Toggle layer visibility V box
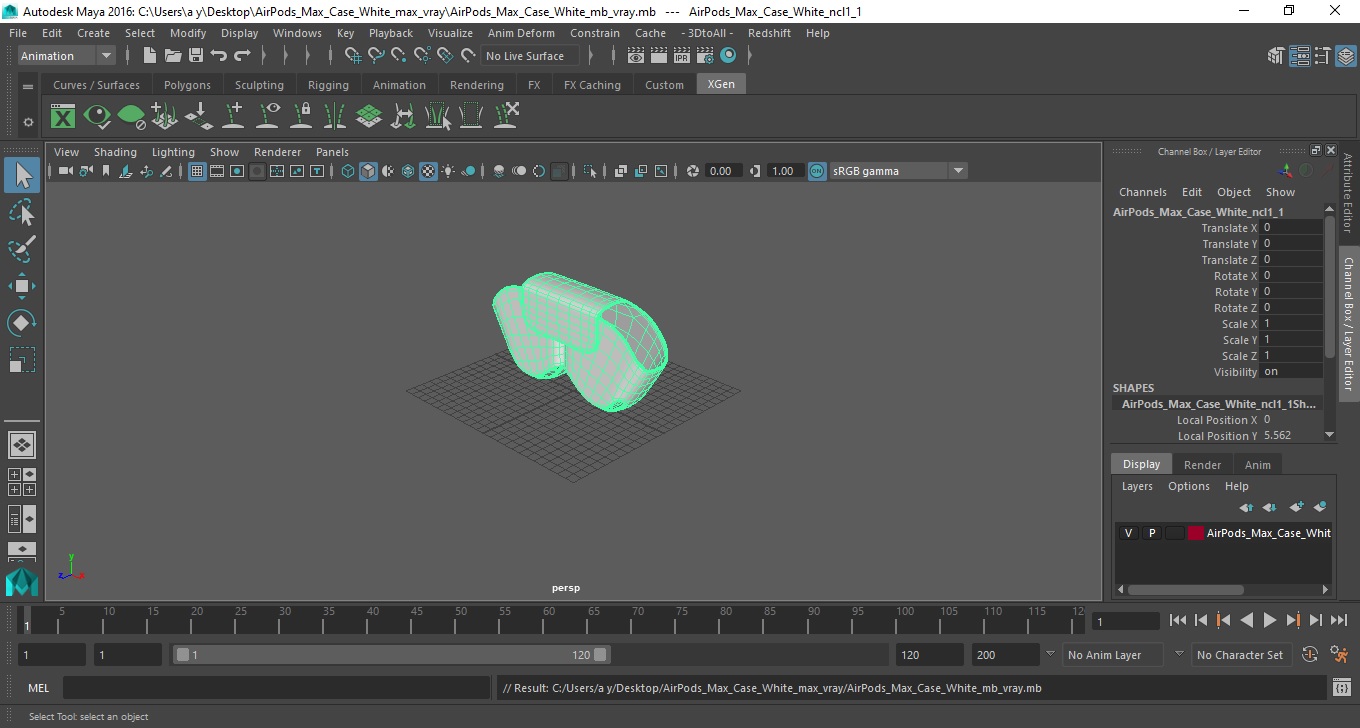The height and width of the screenshot is (728, 1360). point(1128,533)
